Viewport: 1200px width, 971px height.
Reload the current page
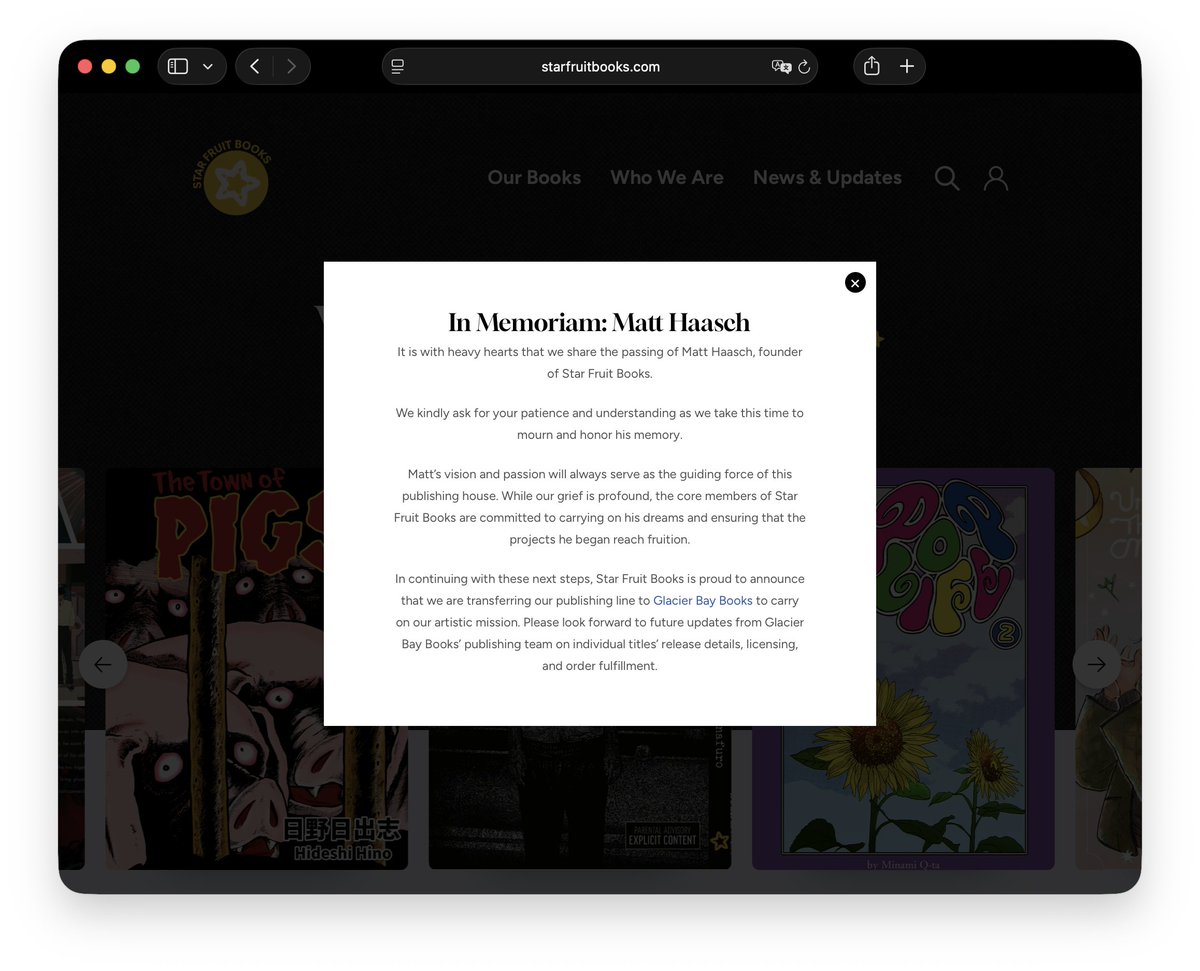(804, 67)
